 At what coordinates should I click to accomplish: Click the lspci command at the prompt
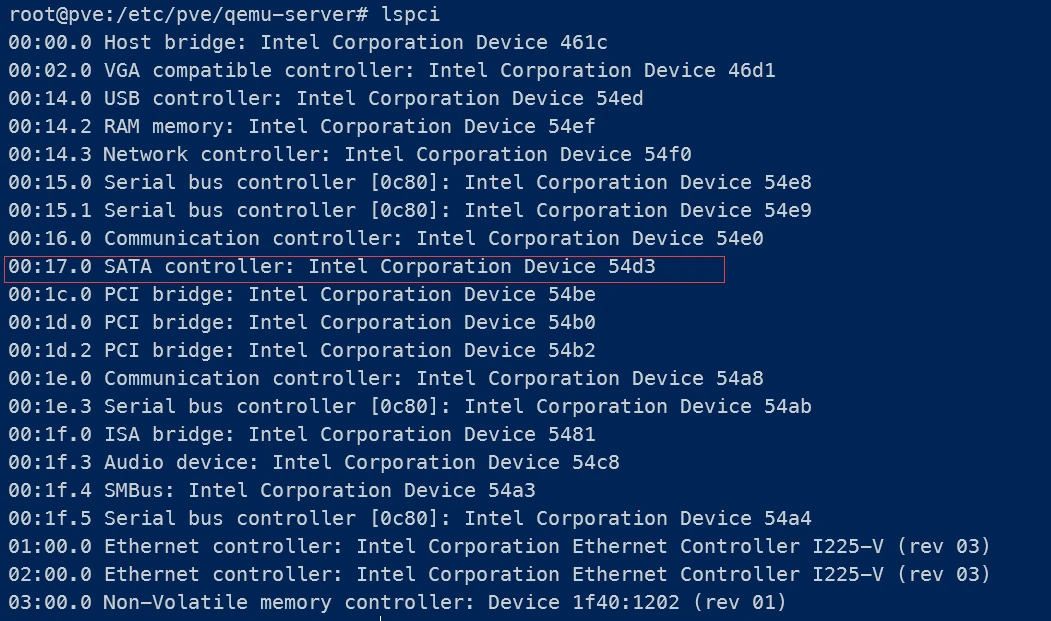pyautogui.click(x=410, y=14)
